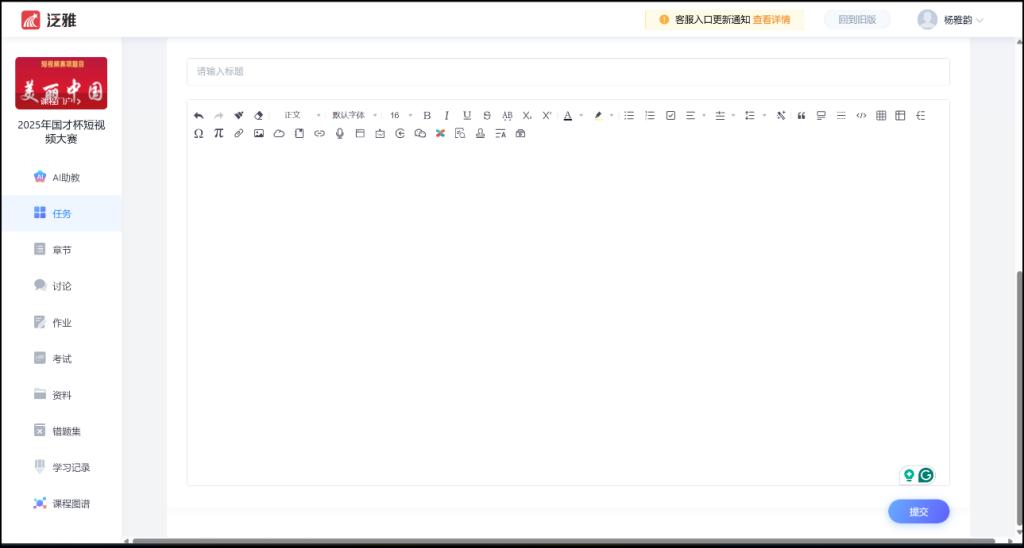
Task: Click the green lightbulb suggestion icon
Action: tap(908, 475)
